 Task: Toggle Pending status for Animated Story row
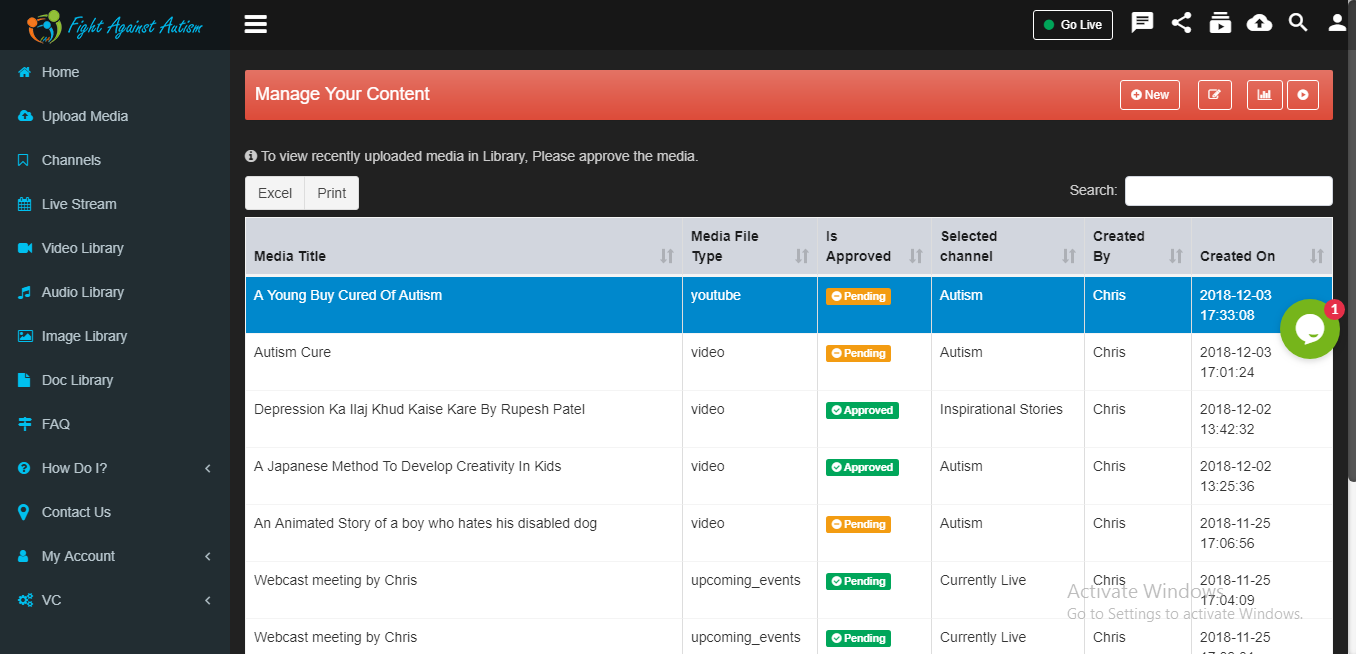click(x=858, y=524)
